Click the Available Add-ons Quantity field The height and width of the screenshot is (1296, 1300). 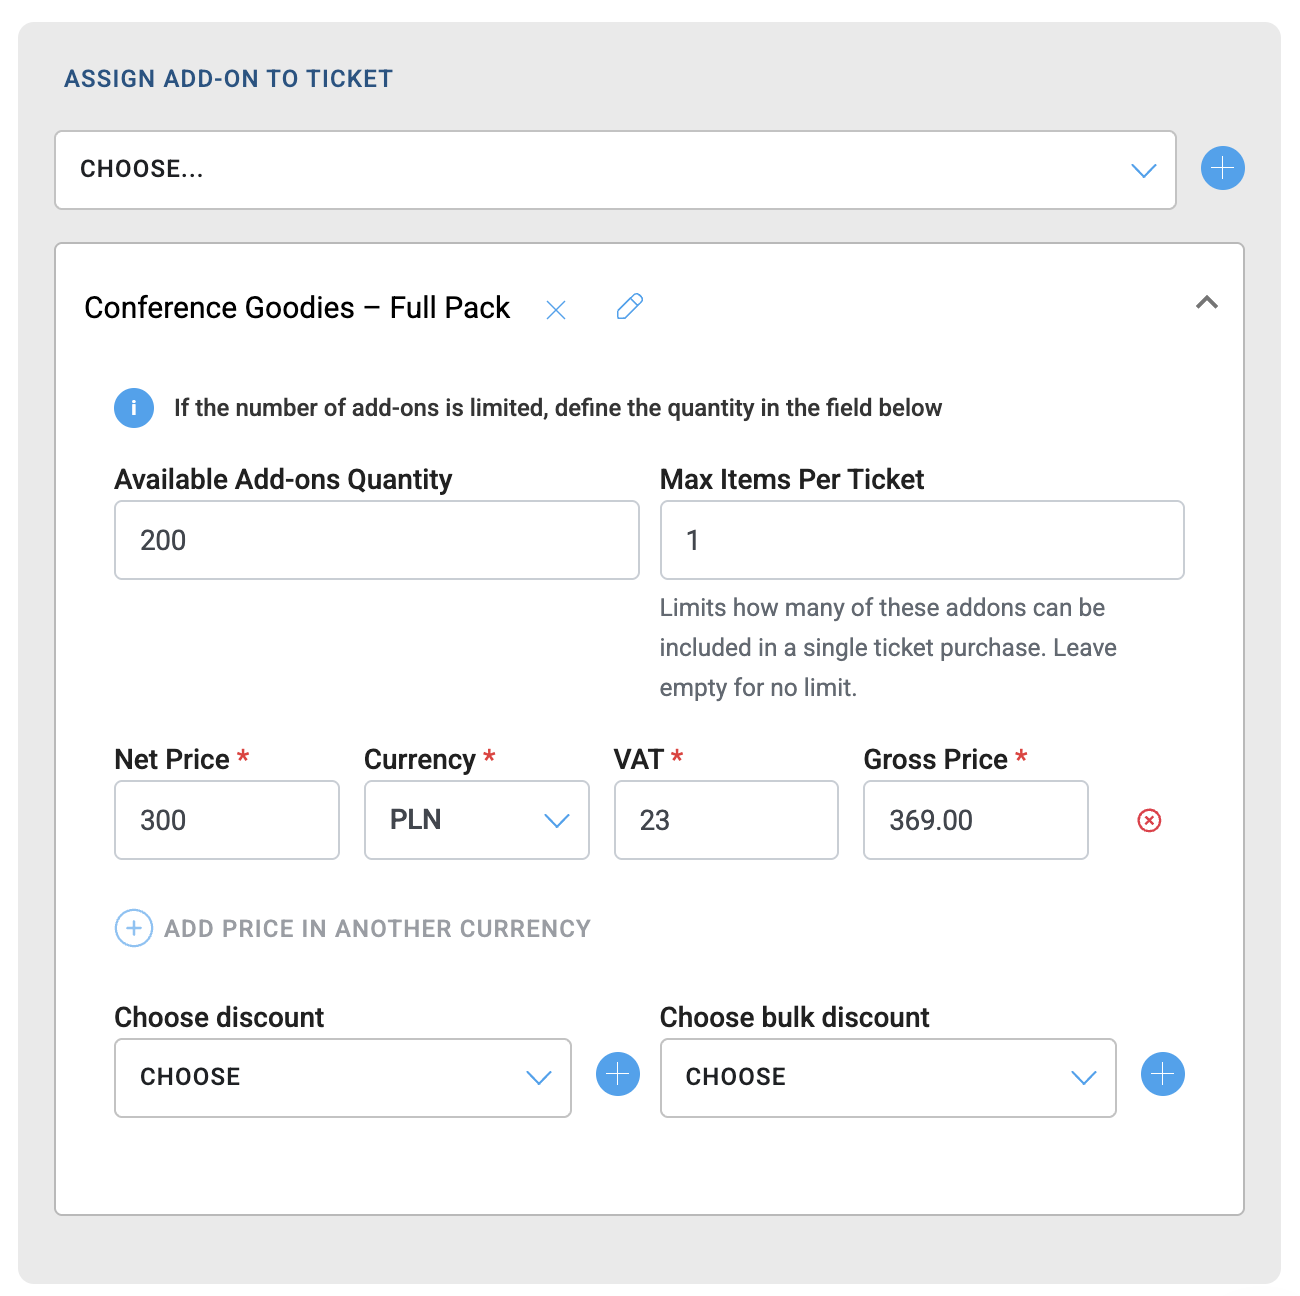[376, 540]
